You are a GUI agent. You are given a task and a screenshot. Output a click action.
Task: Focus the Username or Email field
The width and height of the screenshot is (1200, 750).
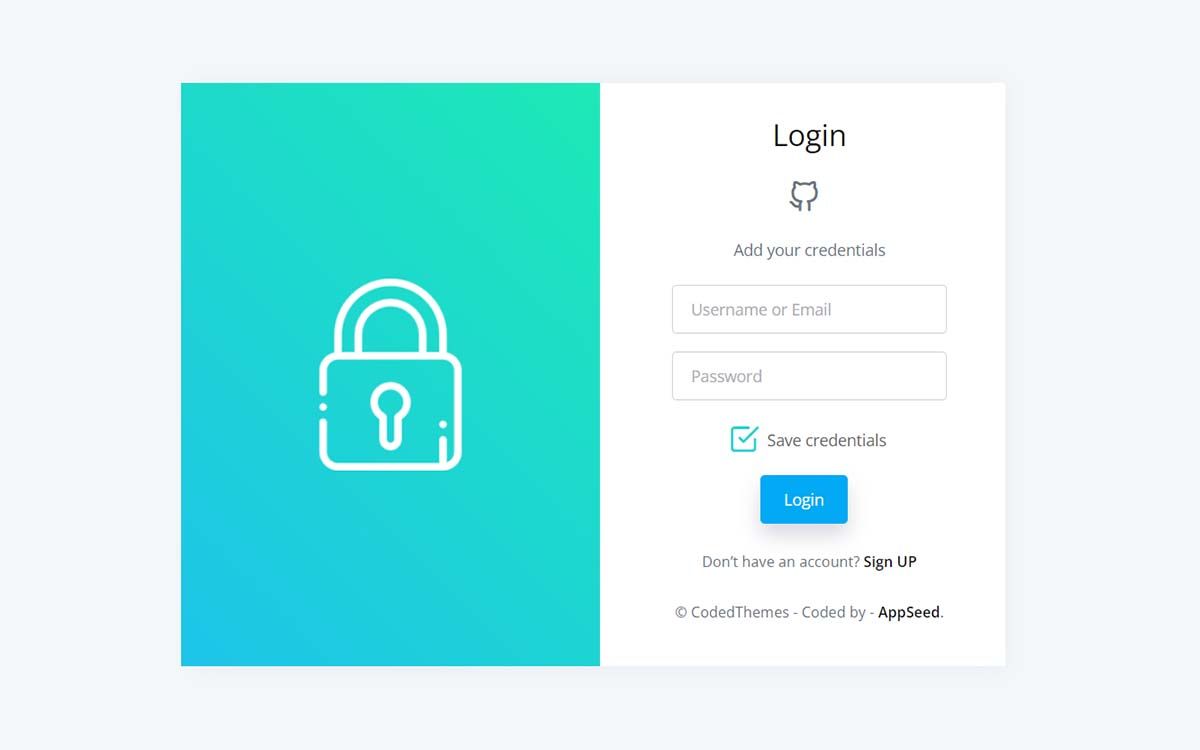coord(809,309)
